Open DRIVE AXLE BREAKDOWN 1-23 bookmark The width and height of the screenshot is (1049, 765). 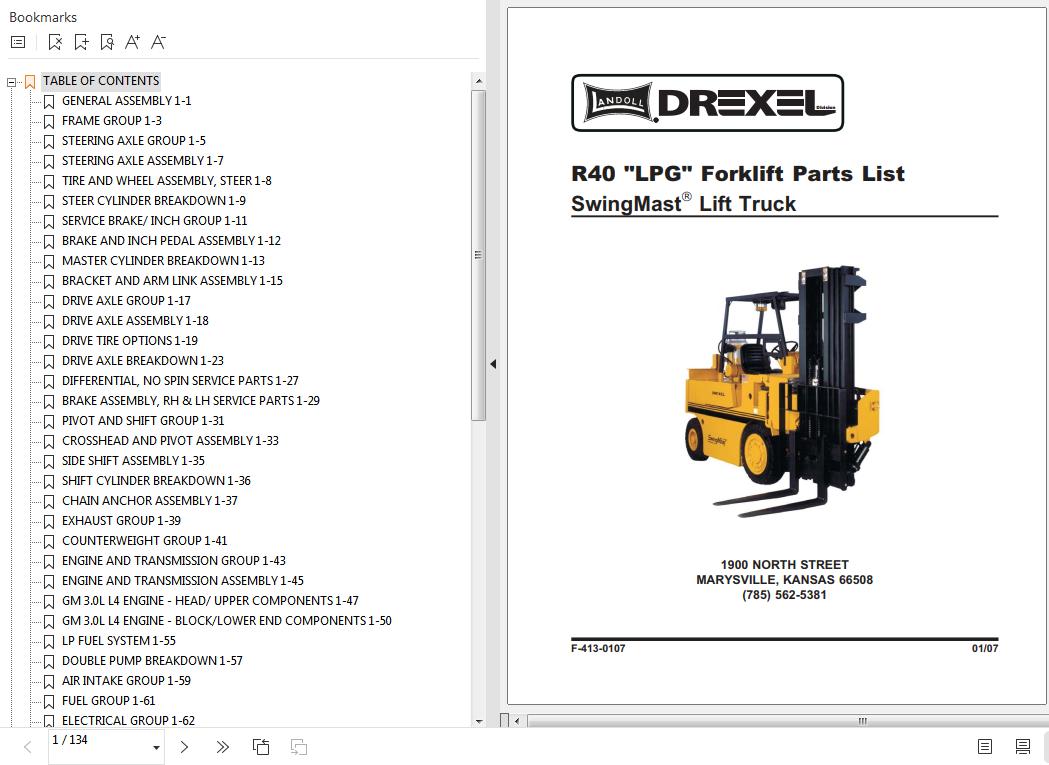point(142,361)
